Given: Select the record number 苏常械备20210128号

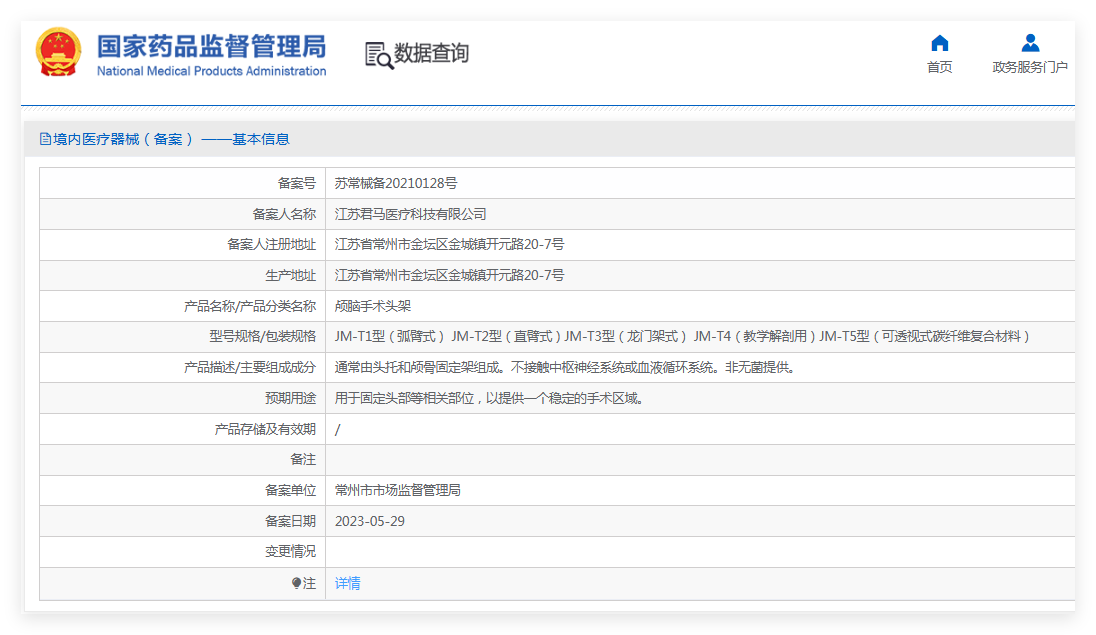Looking at the screenshot, I should pos(395,183).
